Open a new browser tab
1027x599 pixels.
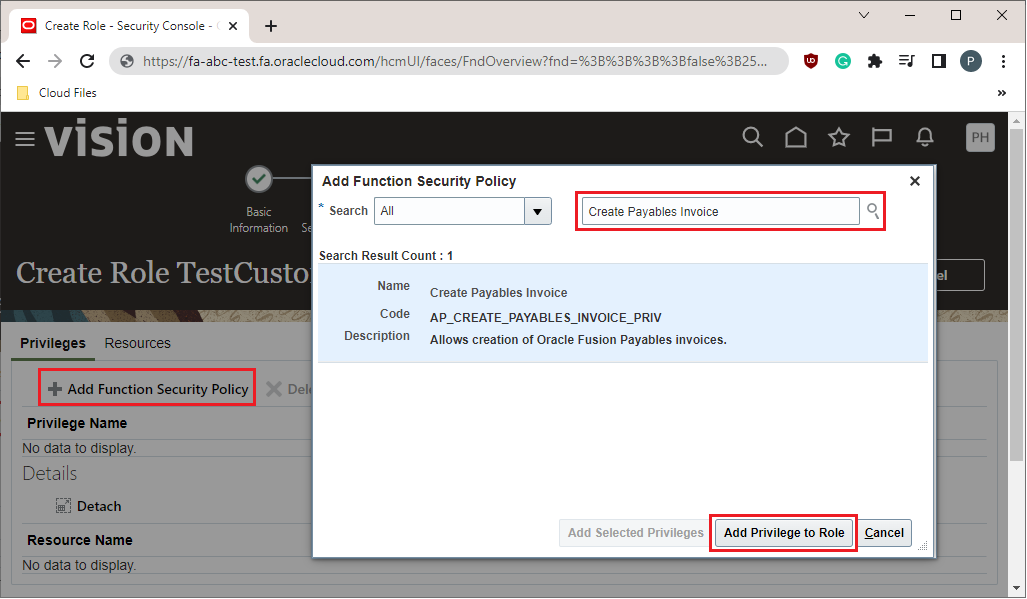point(271,26)
